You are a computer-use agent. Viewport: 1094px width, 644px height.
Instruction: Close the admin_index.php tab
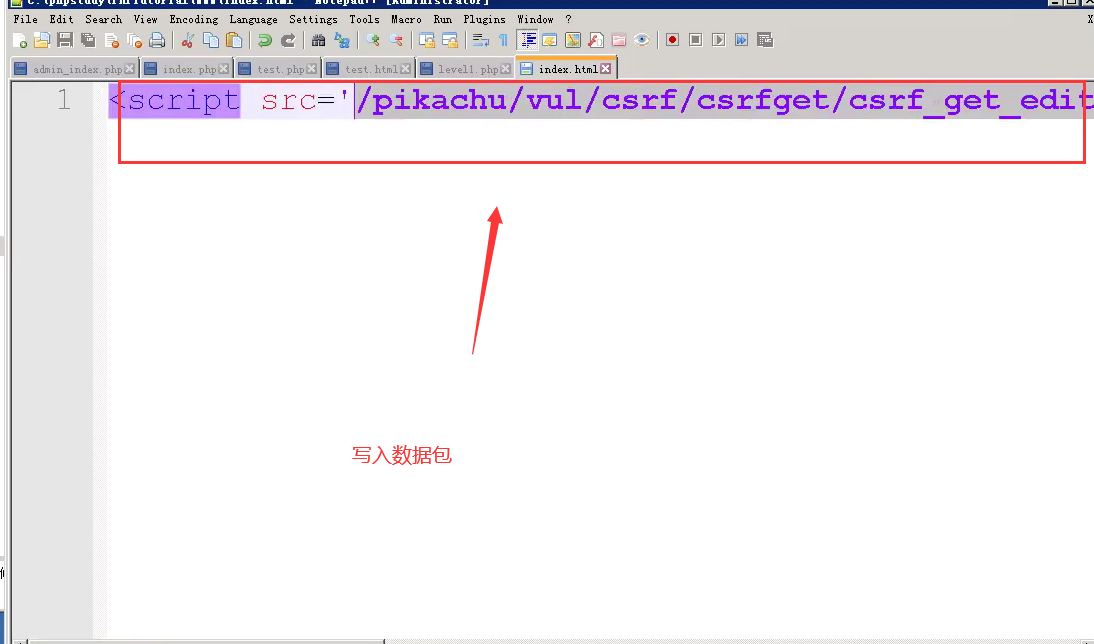point(130,69)
